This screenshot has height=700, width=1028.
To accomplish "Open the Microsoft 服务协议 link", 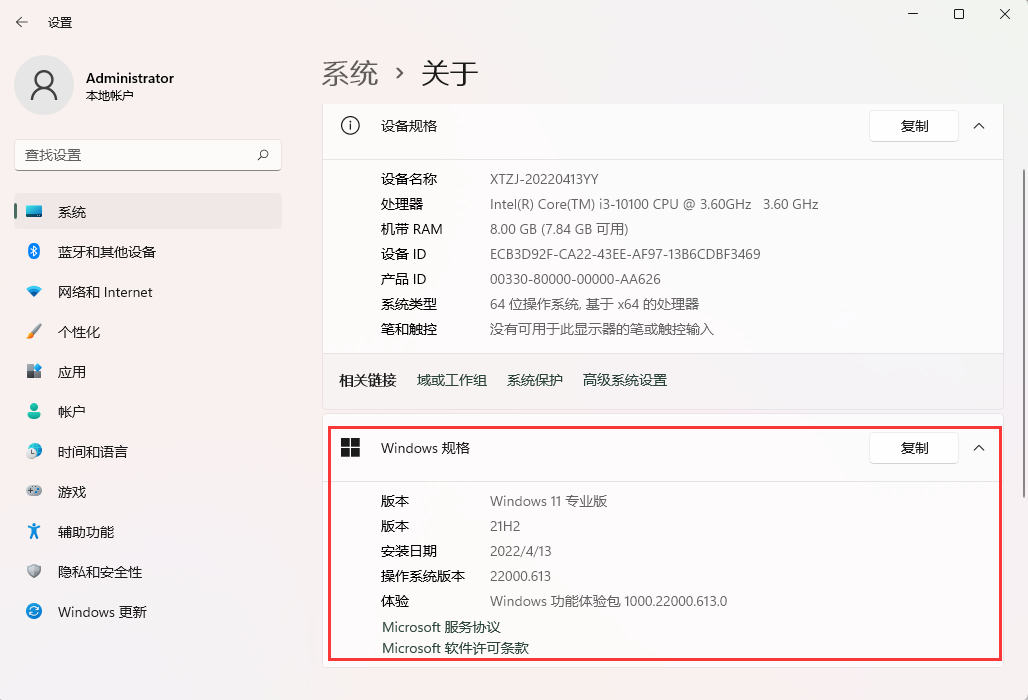I will [442, 627].
